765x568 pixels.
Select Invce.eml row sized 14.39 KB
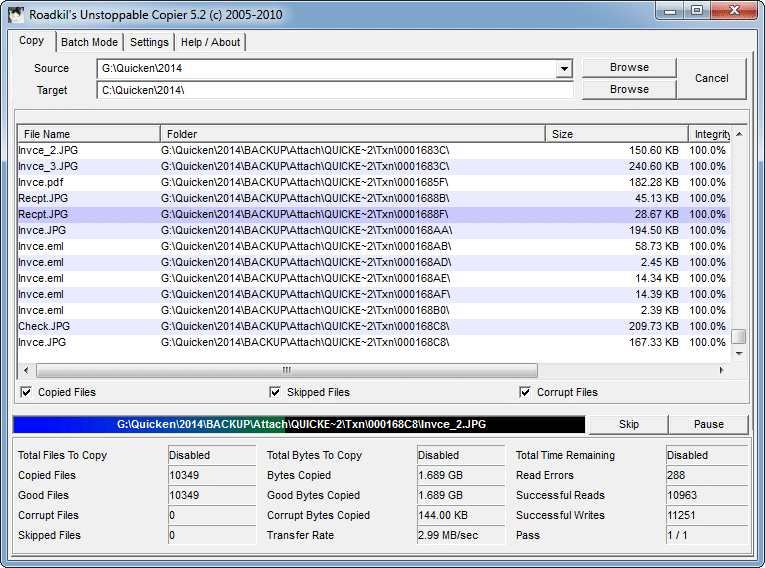[374, 295]
